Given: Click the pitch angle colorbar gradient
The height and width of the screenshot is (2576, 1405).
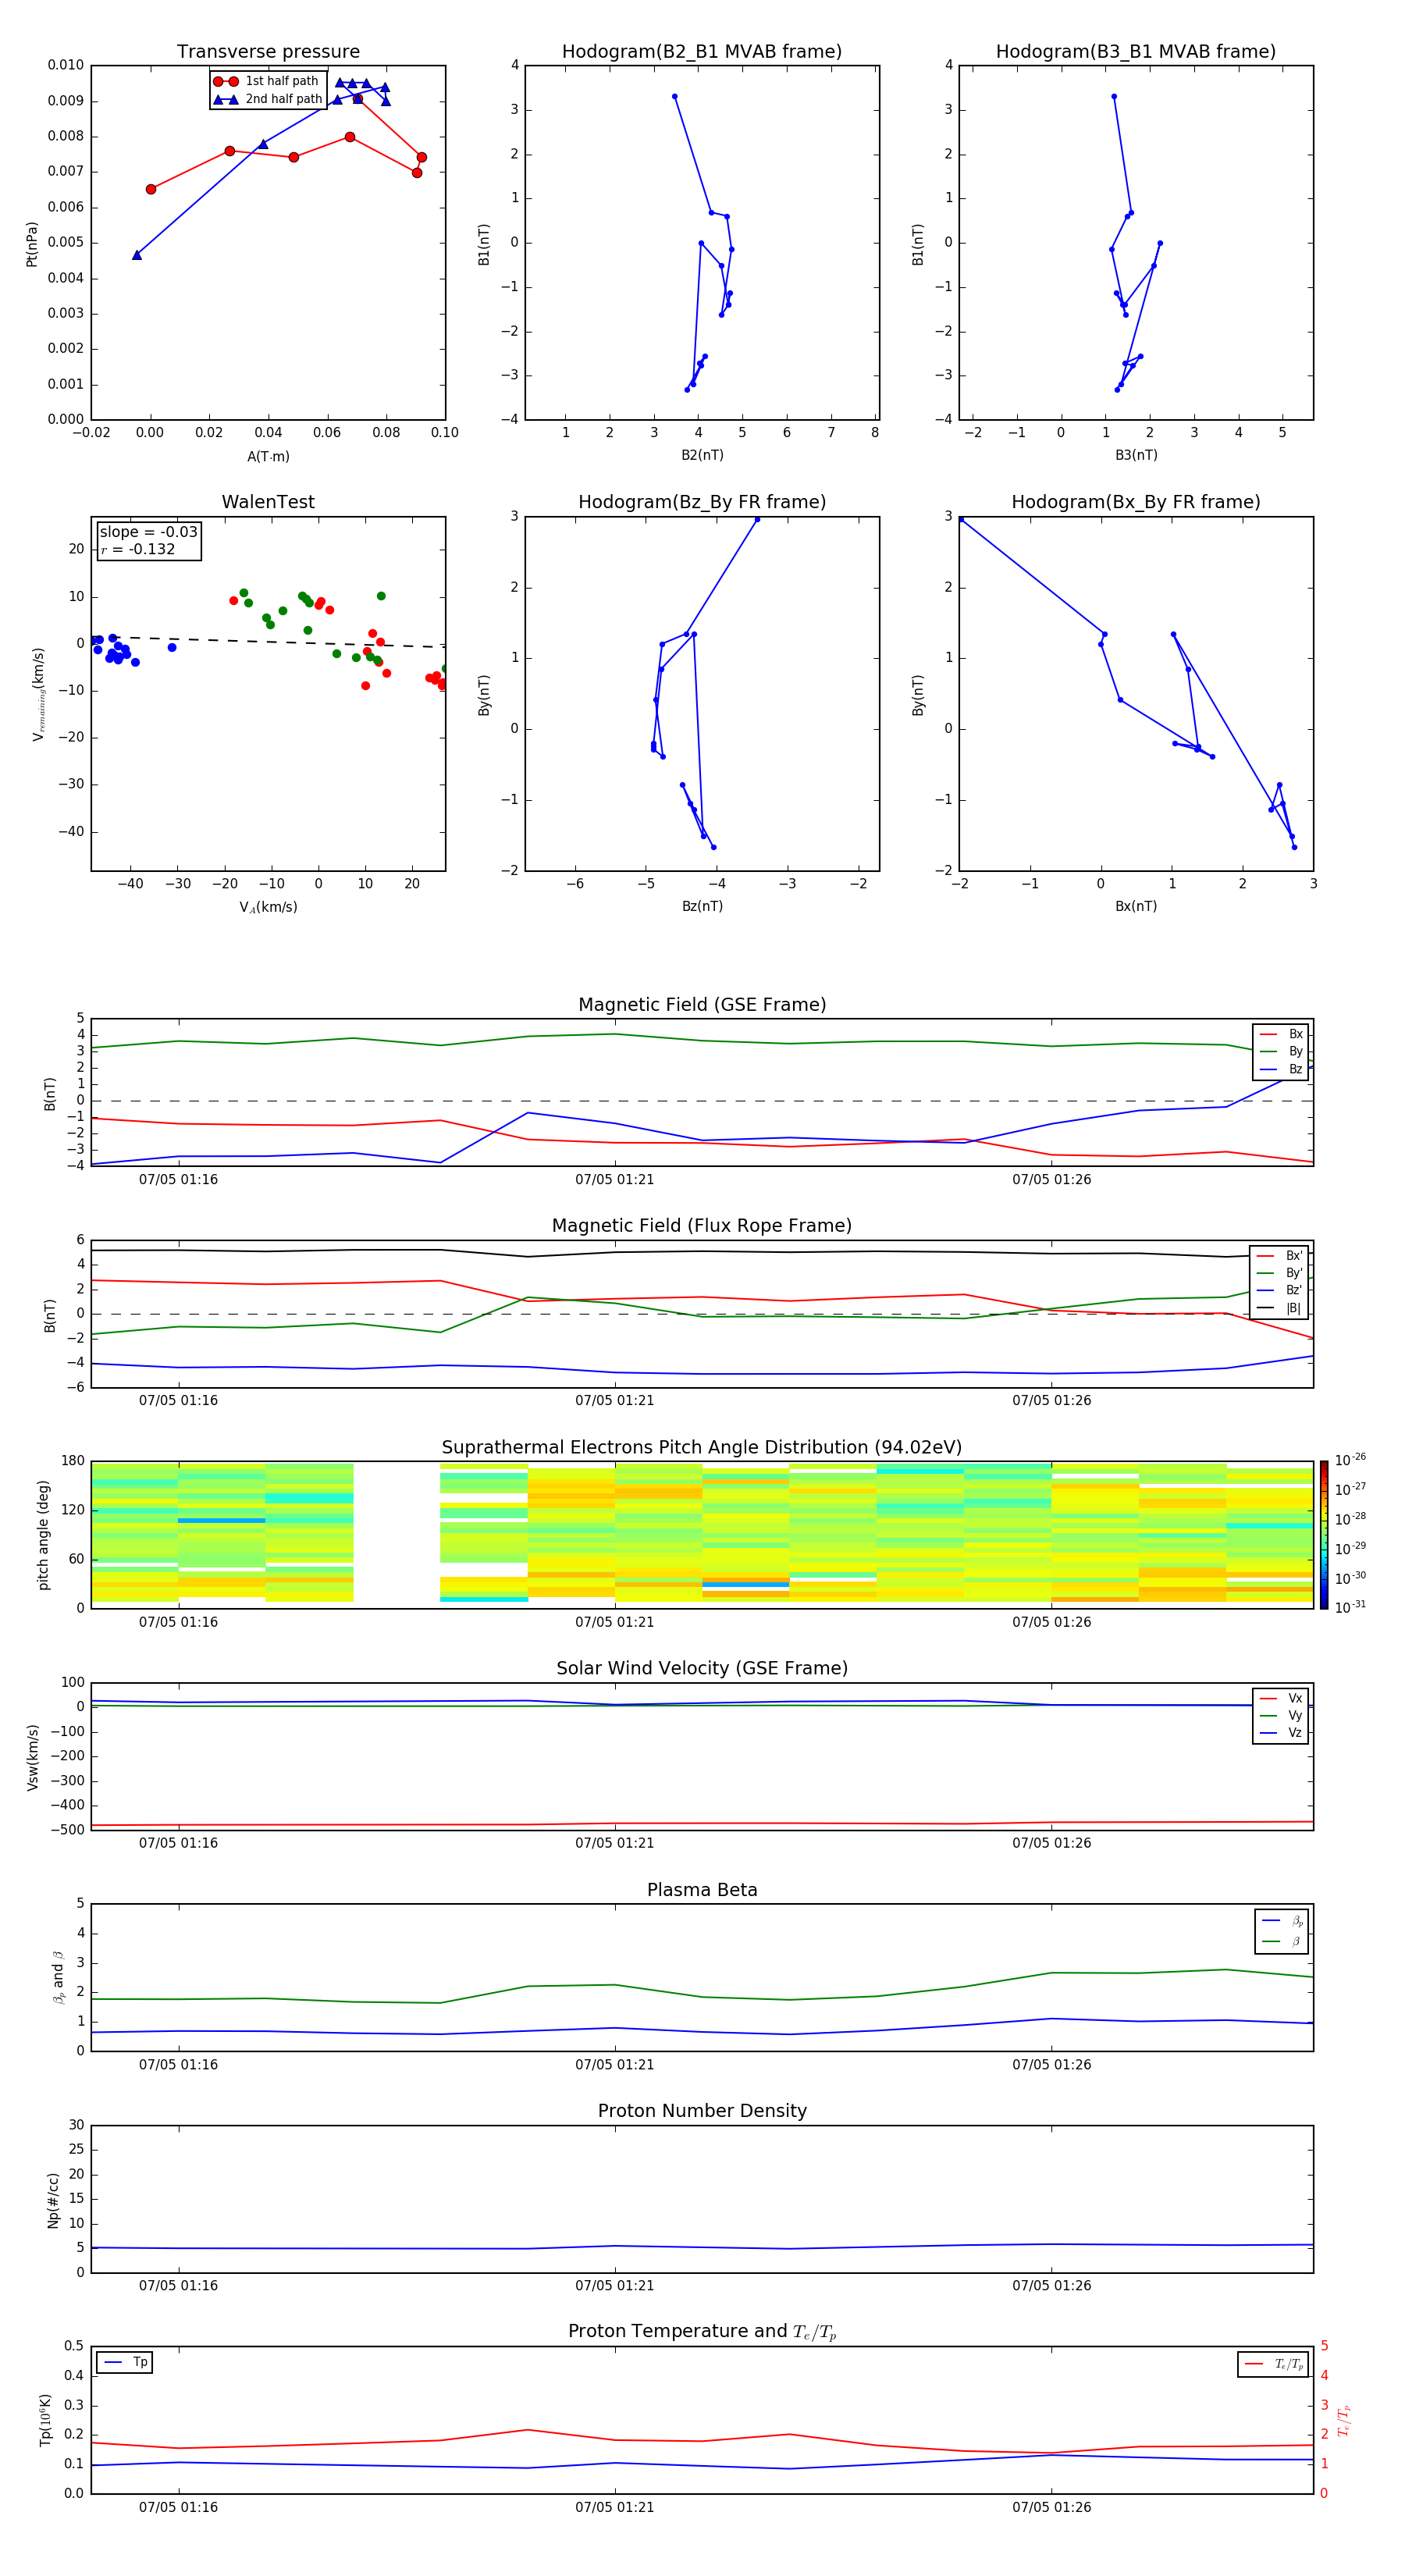Looking at the screenshot, I should (1324, 1535).
